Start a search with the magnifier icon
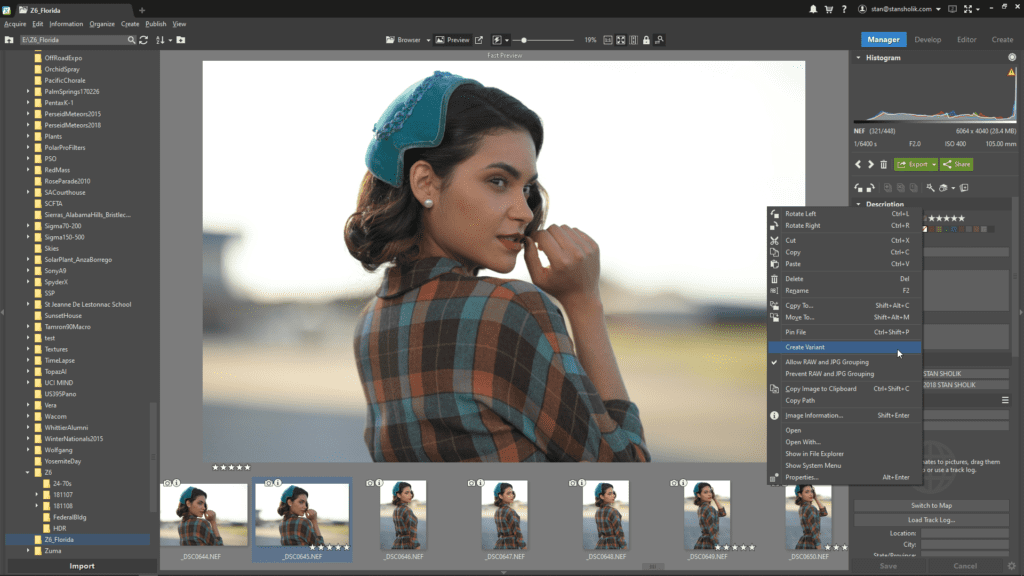 pyautogui.click(x=131, y=39)
